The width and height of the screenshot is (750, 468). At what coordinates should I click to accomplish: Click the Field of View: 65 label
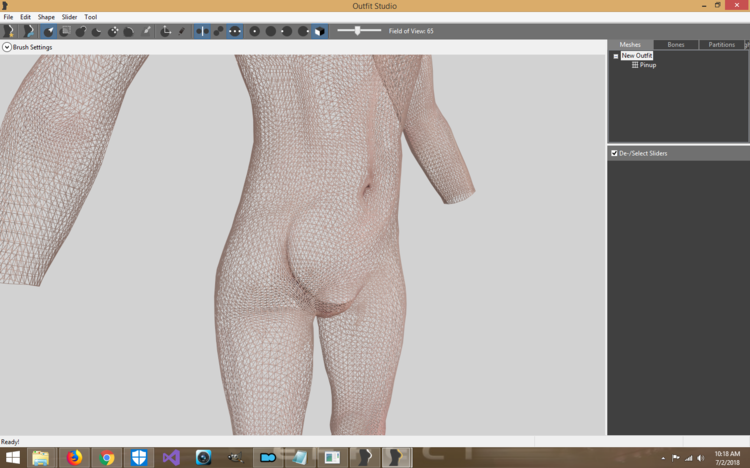click(411, 31)
